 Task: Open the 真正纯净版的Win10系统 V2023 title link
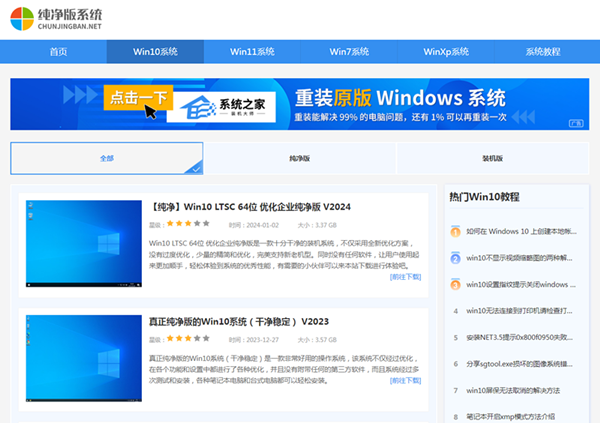pyautogui.click(x=239, y=322)
